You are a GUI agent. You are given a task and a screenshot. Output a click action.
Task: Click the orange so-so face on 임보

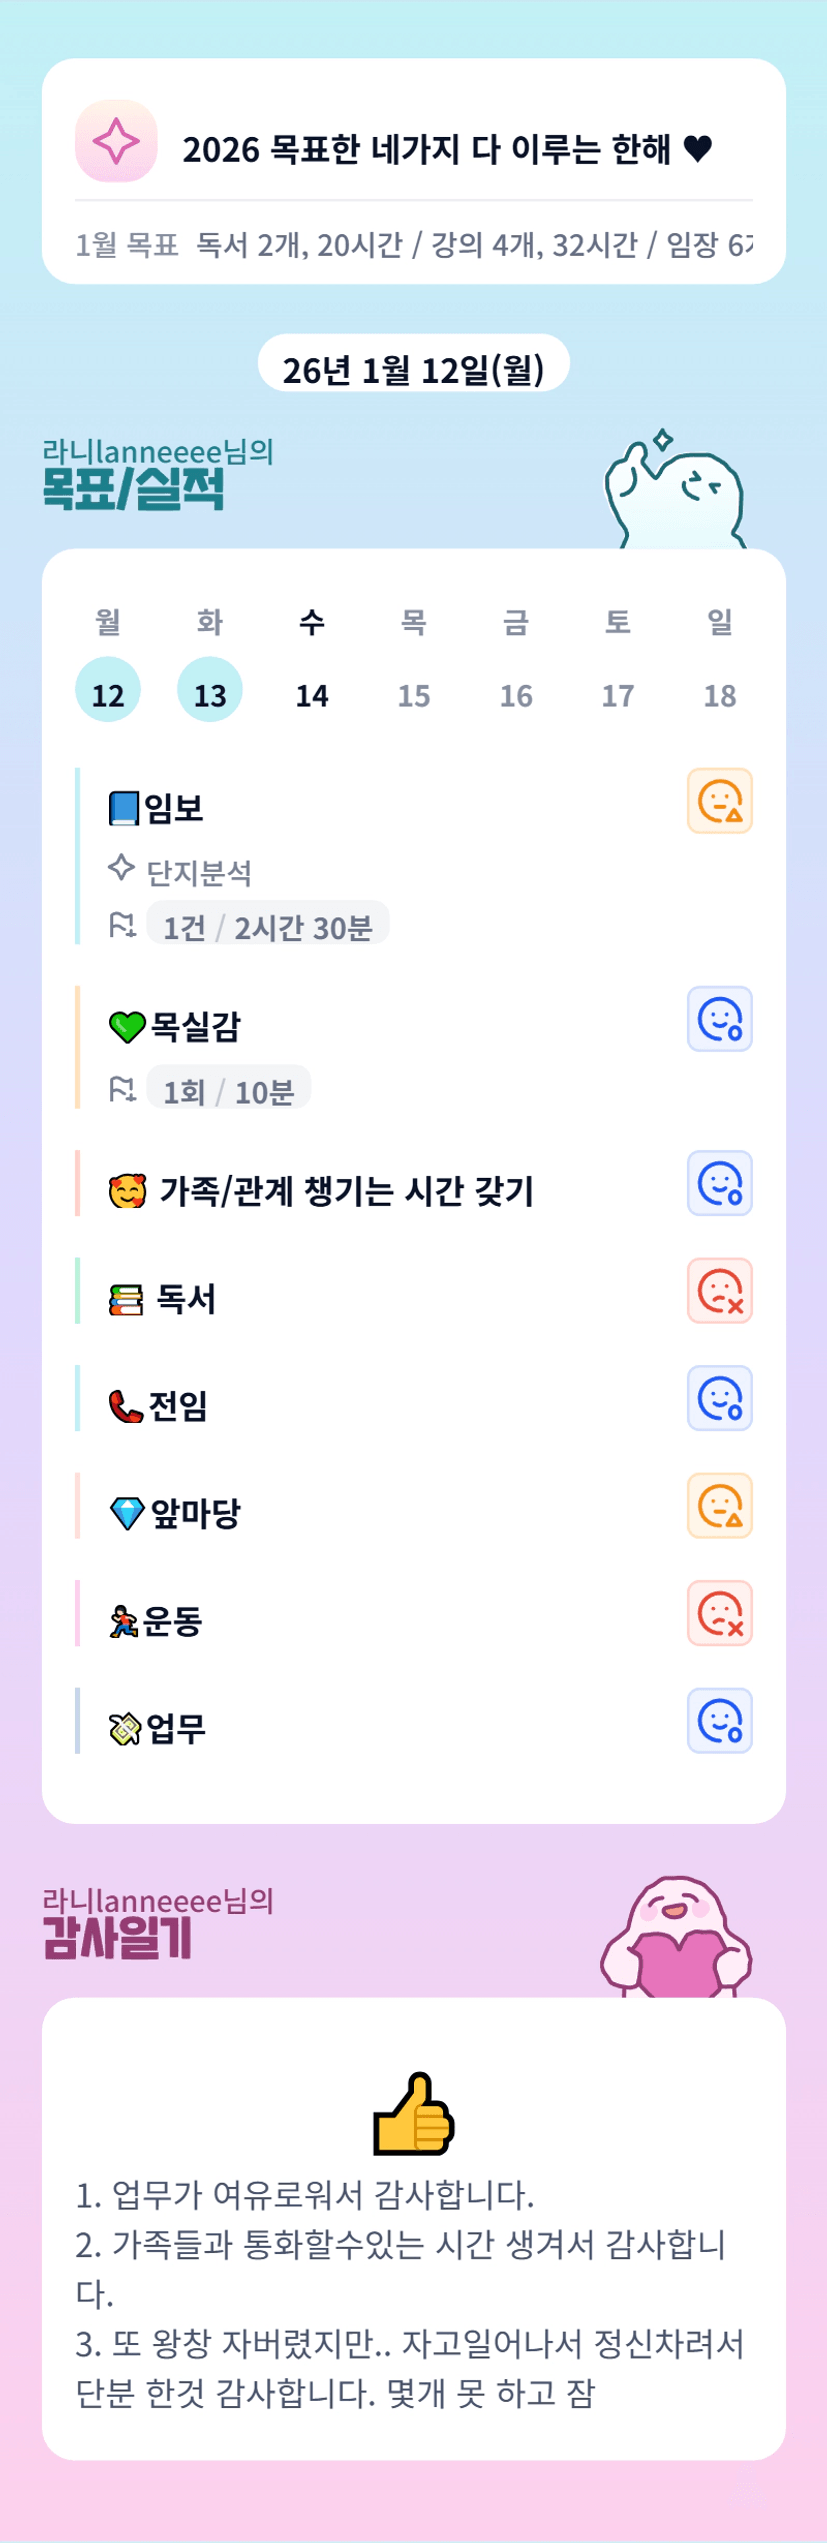point(719,801)
